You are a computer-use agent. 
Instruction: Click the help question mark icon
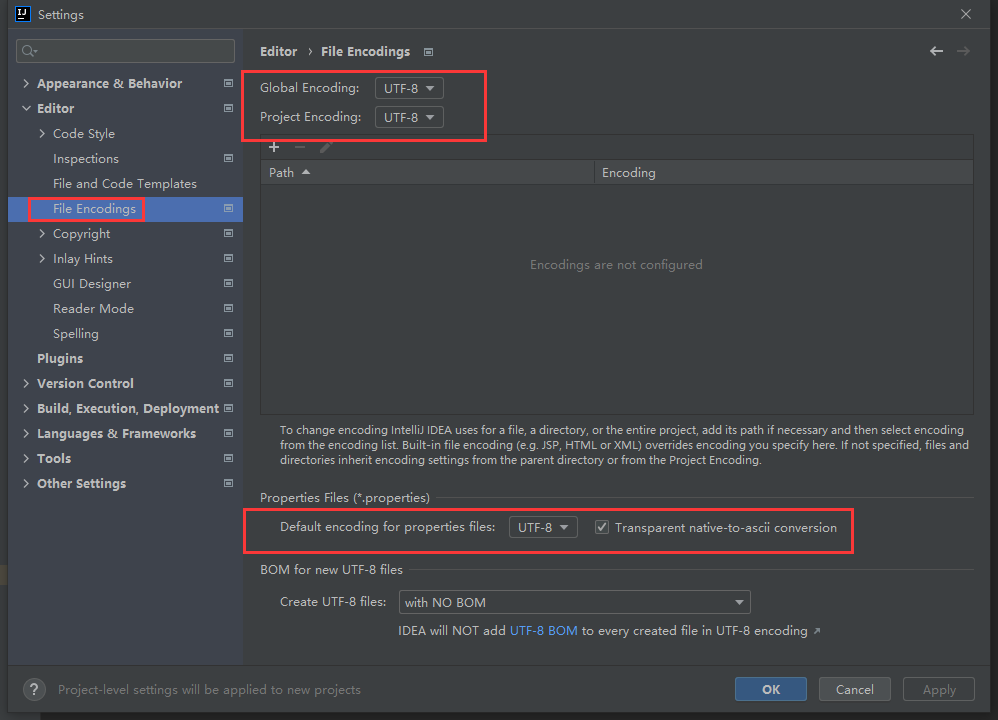(33, 689)
